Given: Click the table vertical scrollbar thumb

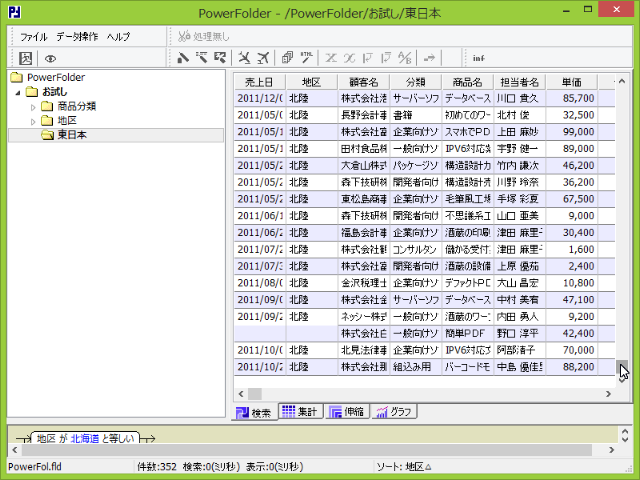Looking at the screenshot, I should pyautogui.click(x=622, y=367).
